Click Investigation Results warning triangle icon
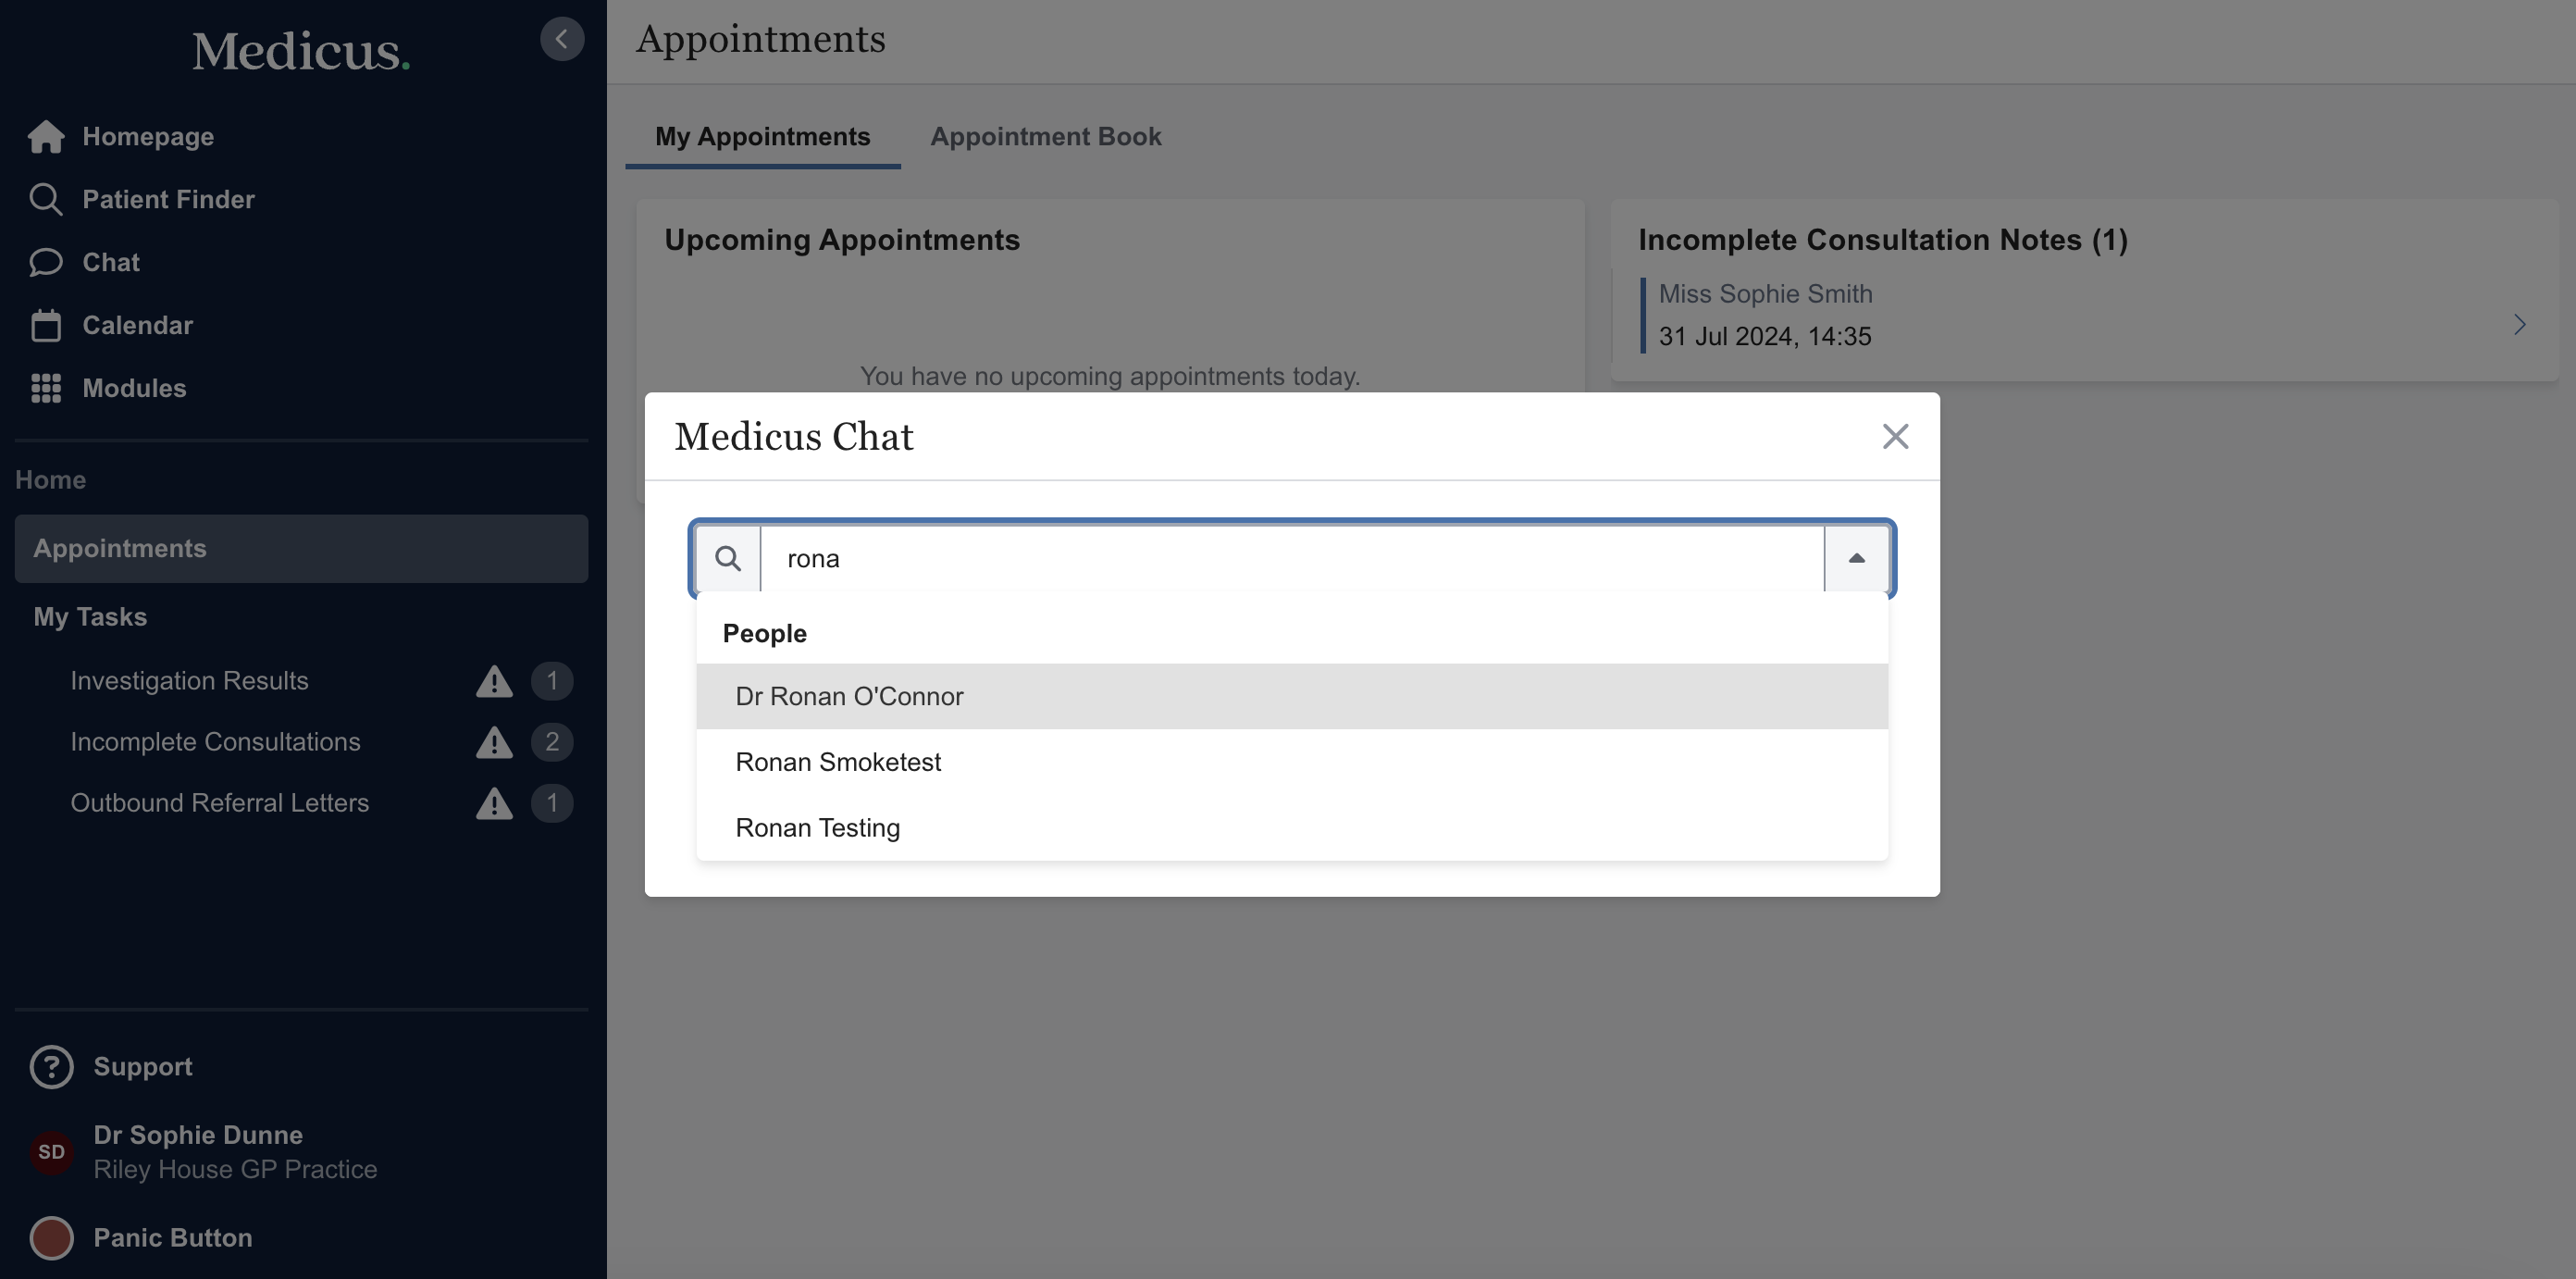 coord(494,681)
